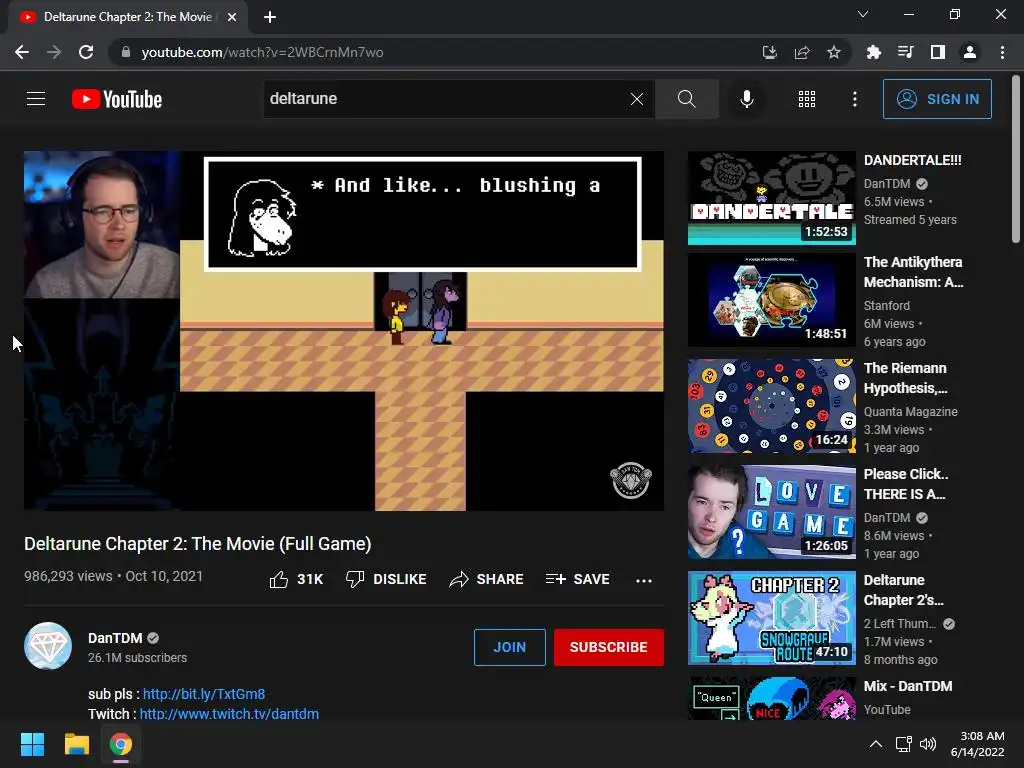
Task: Open File Explorer from taskbar
Action: (76, 744)
